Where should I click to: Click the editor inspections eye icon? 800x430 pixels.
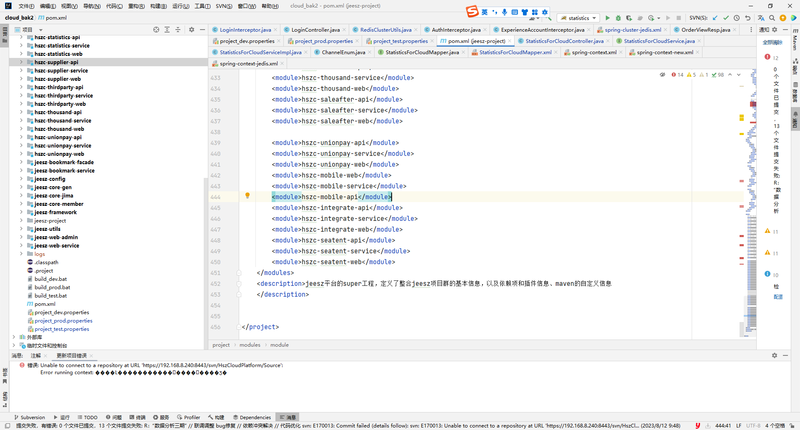pyautogui.click(x=662, y=74)
